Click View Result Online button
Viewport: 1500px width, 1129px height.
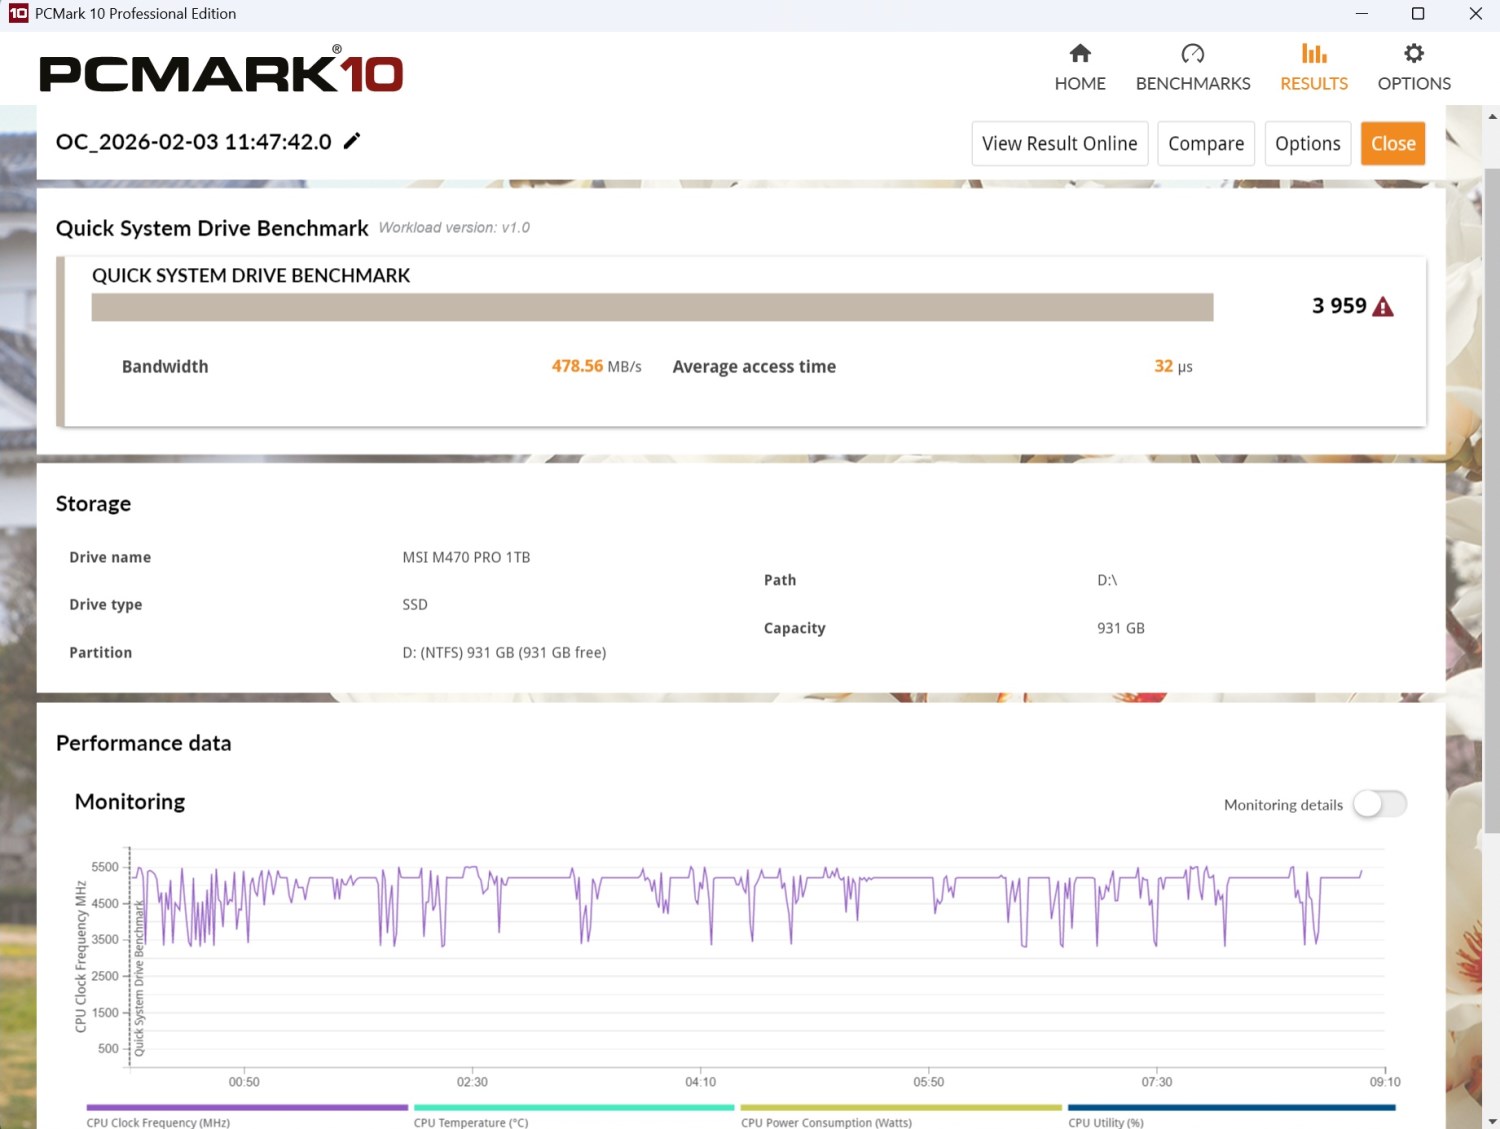1060,144
